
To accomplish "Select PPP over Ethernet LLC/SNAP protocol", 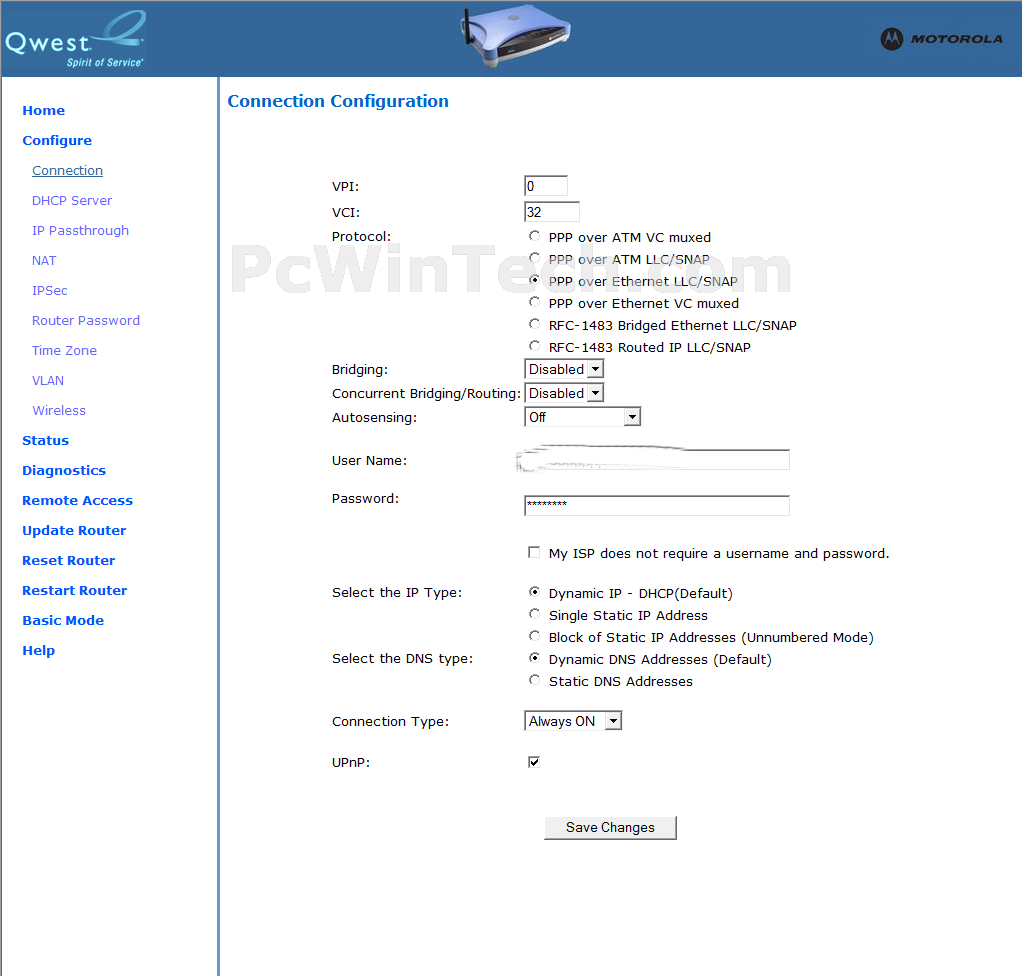I will [x=534, y=280].
